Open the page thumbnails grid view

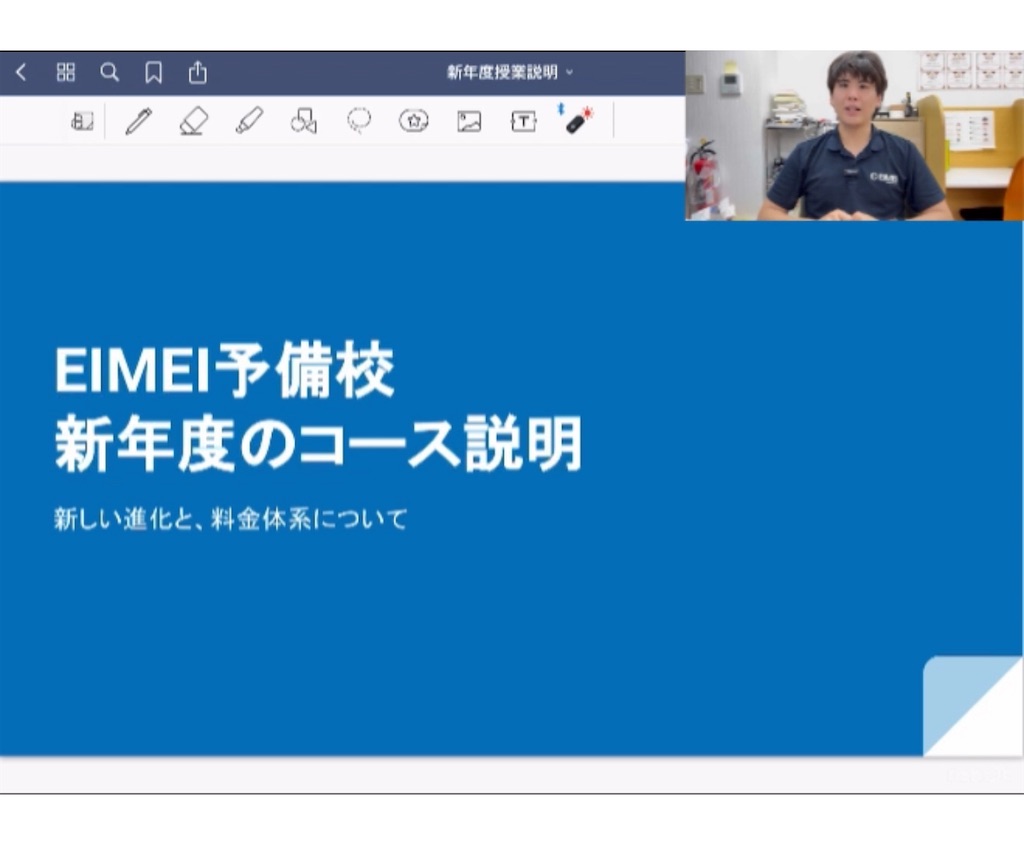[65, 72]
